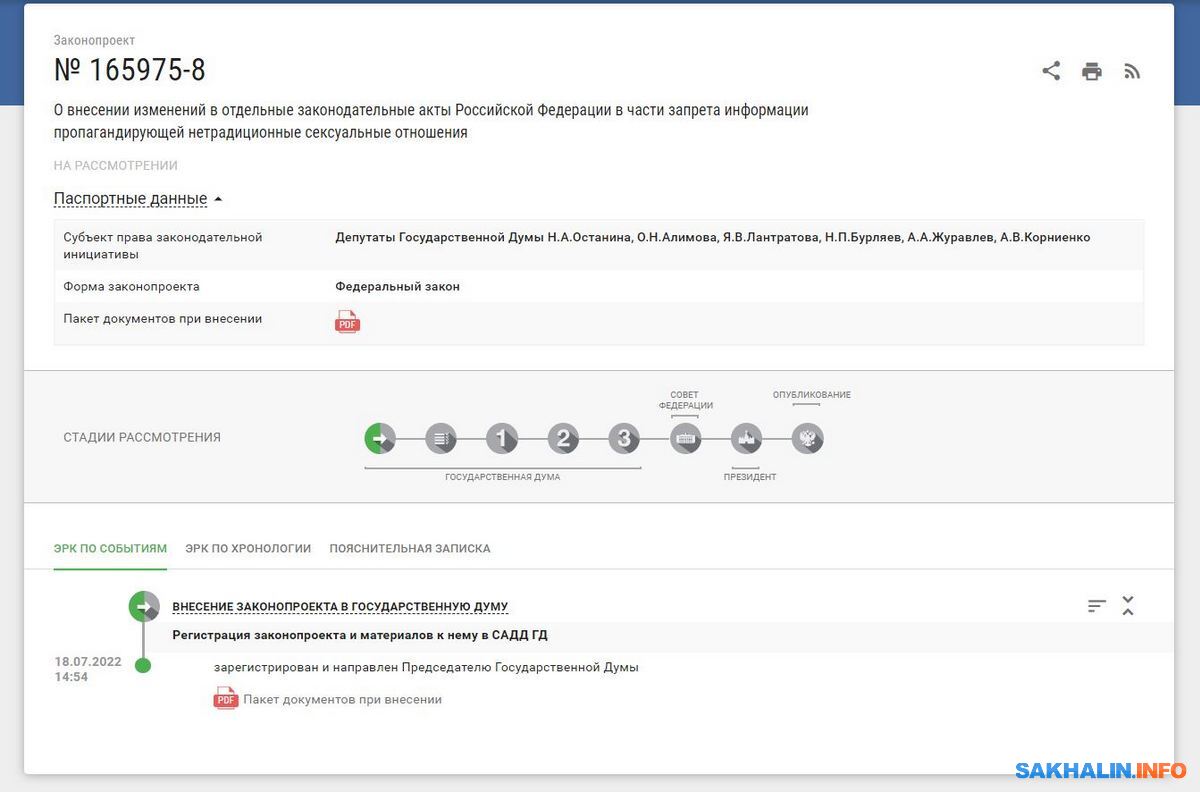Open the Пояснительная записка tab
1200x792 pixels.
click(410, 548)
